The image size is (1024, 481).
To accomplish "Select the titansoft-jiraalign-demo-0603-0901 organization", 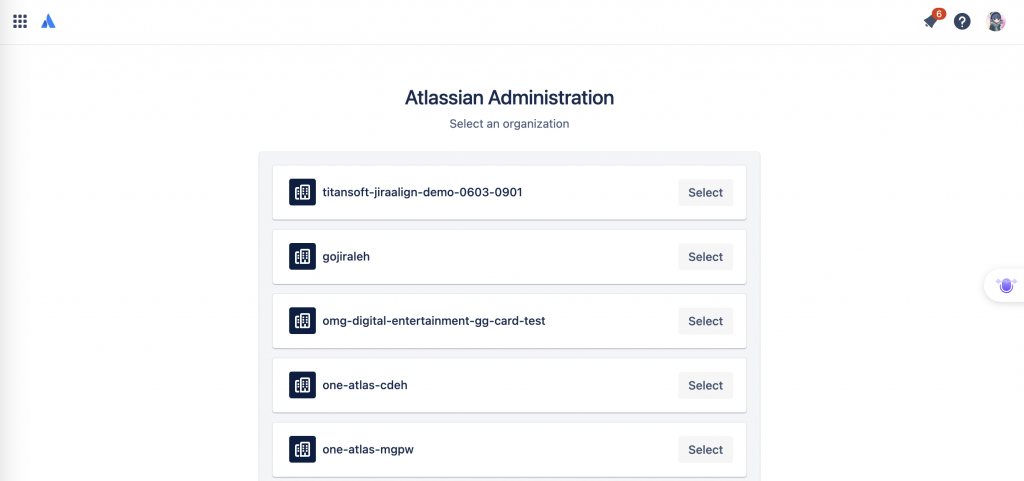I will coord(705,193).
